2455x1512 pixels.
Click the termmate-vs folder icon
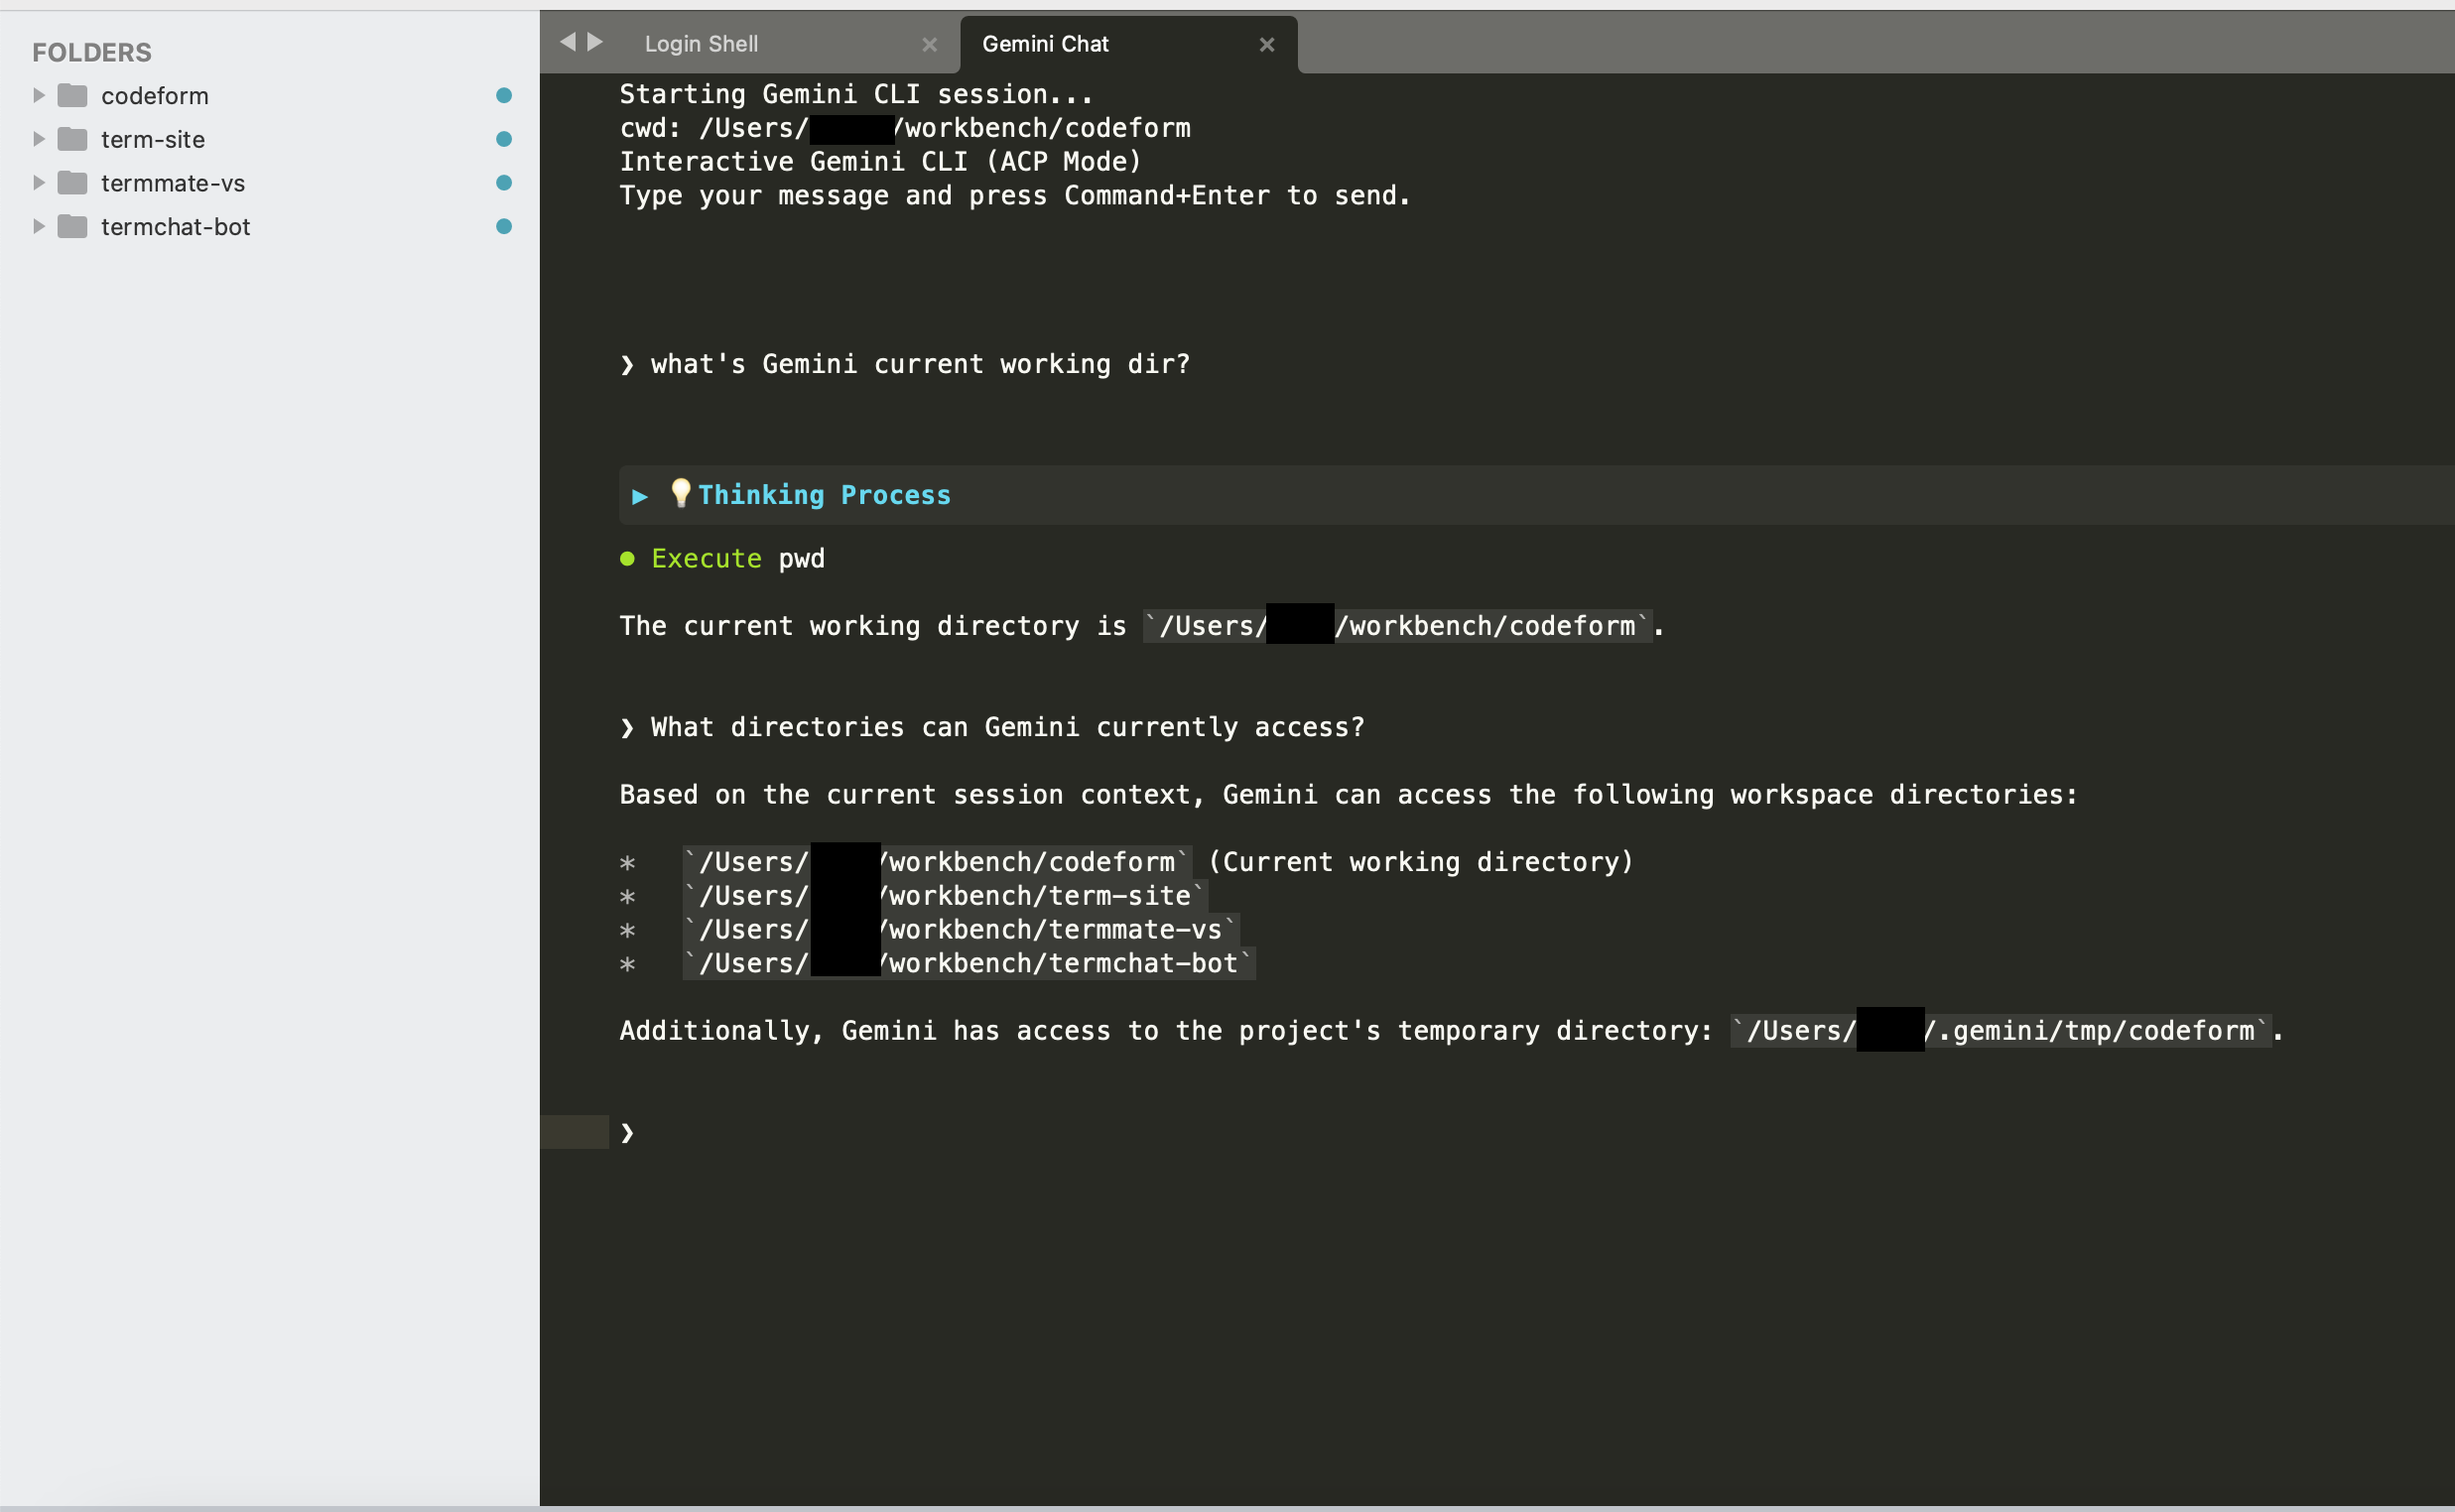(72, 183)
